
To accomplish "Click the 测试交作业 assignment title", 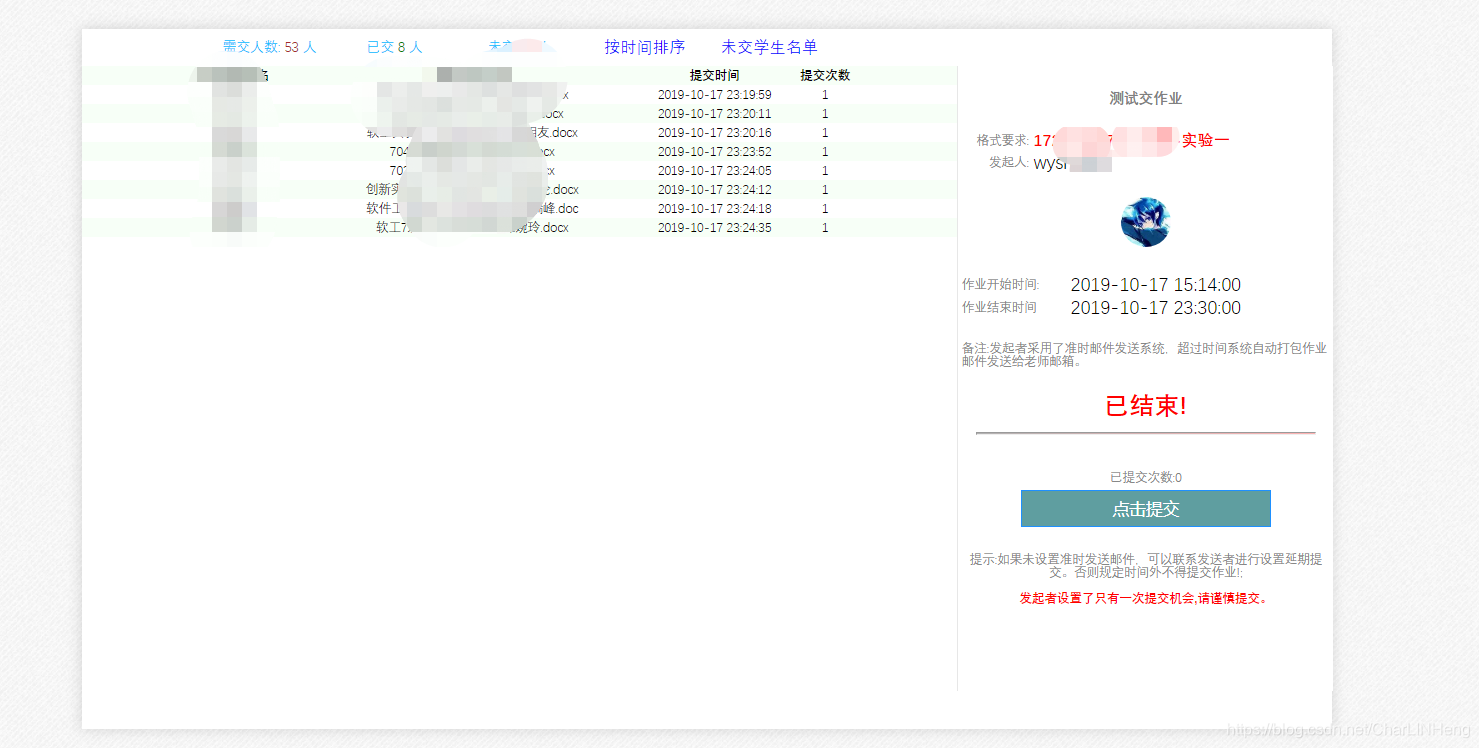I will (1143, 98).
